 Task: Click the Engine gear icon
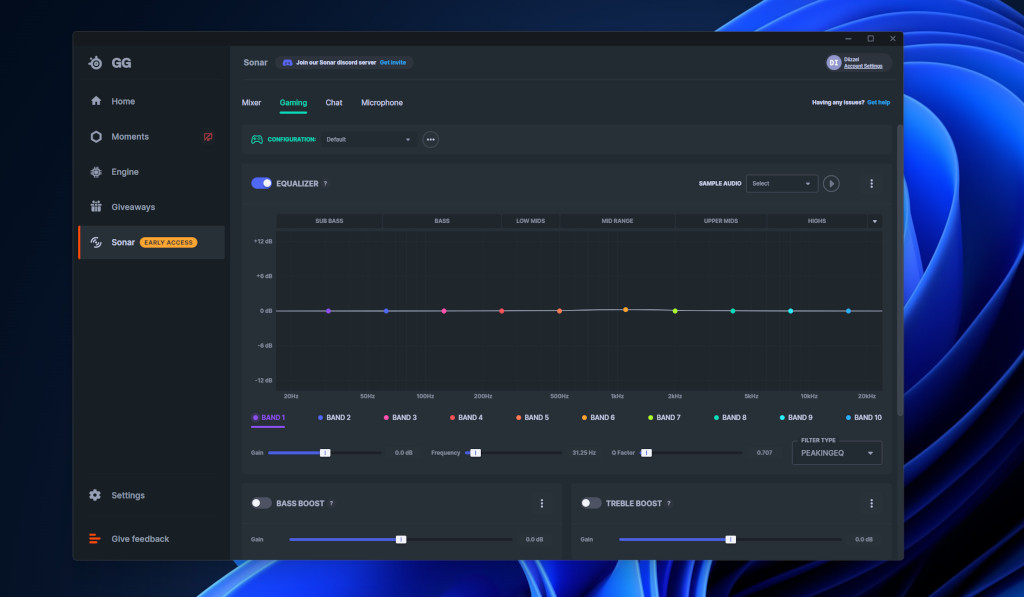pyautogui.click(x=96, y=172)
